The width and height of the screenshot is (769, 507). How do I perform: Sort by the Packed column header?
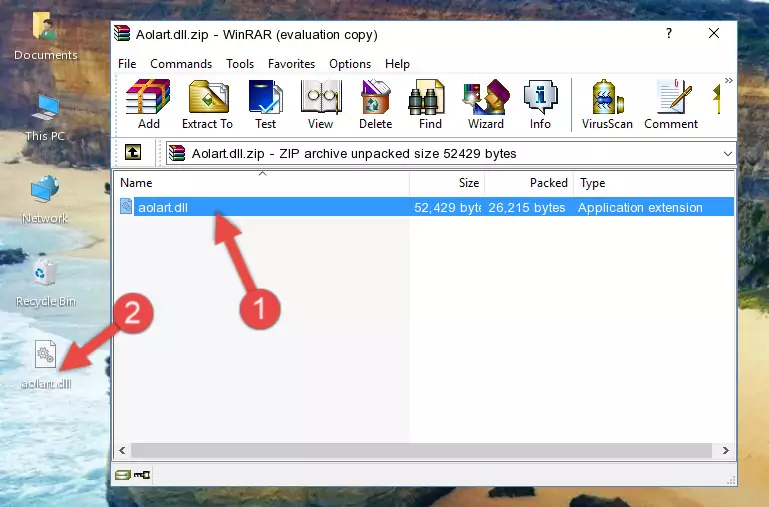pos(529,183)
